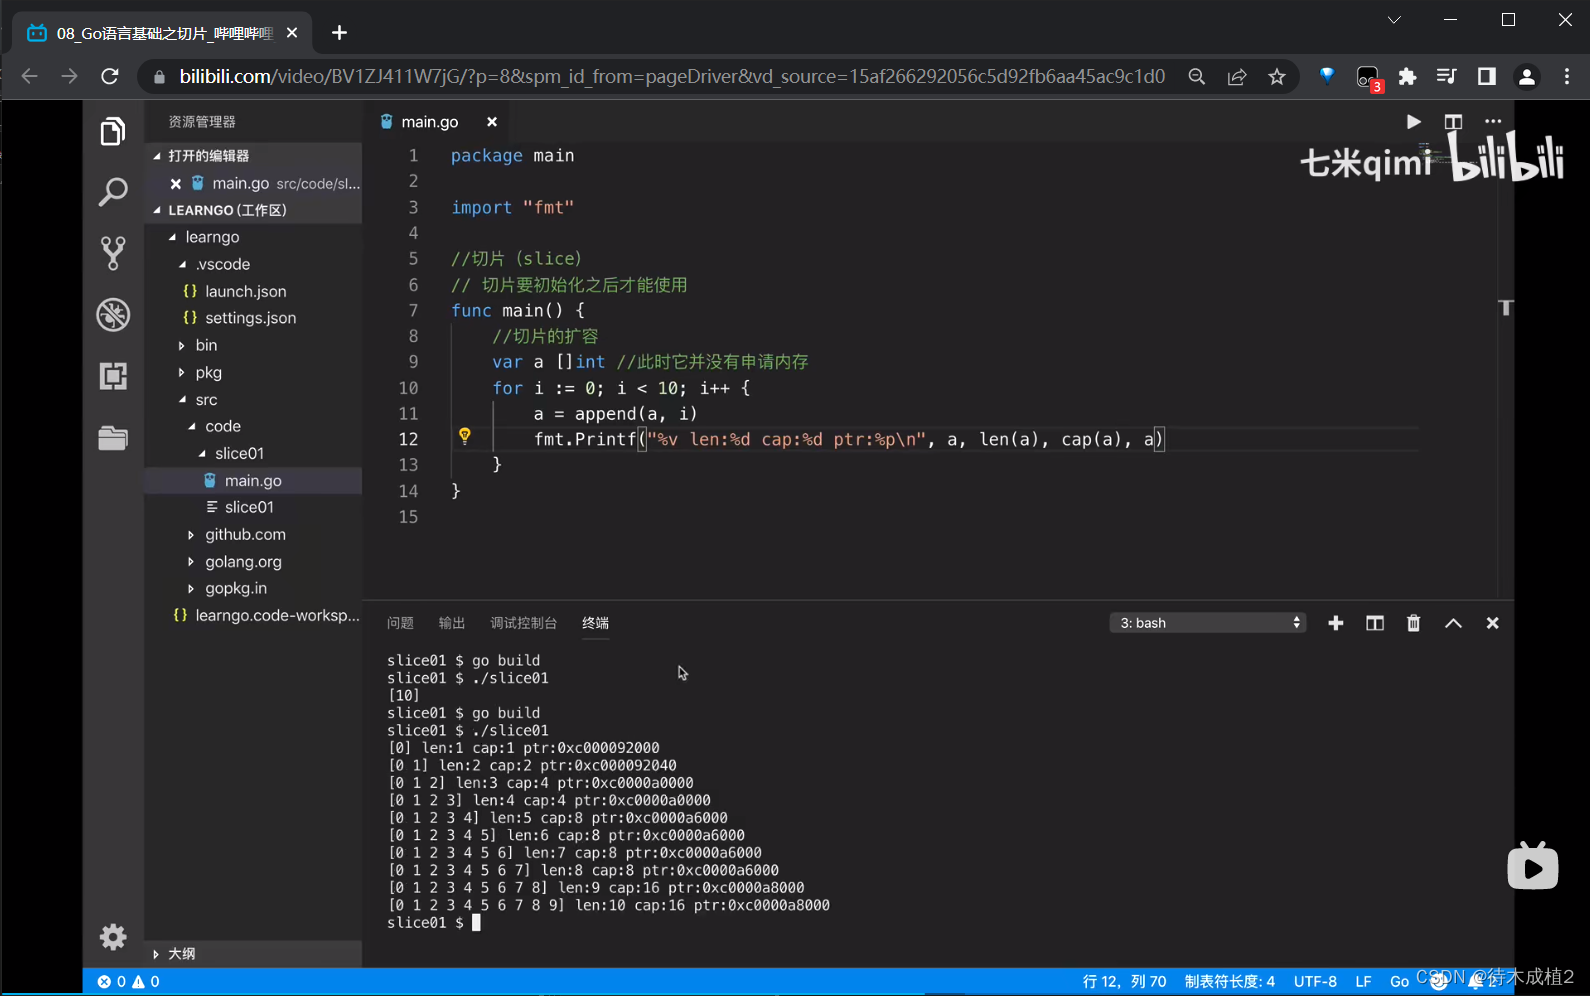Open Chrome three-dot menu
Viewport: 1590px width, 996px height.
click(1566, 77)
